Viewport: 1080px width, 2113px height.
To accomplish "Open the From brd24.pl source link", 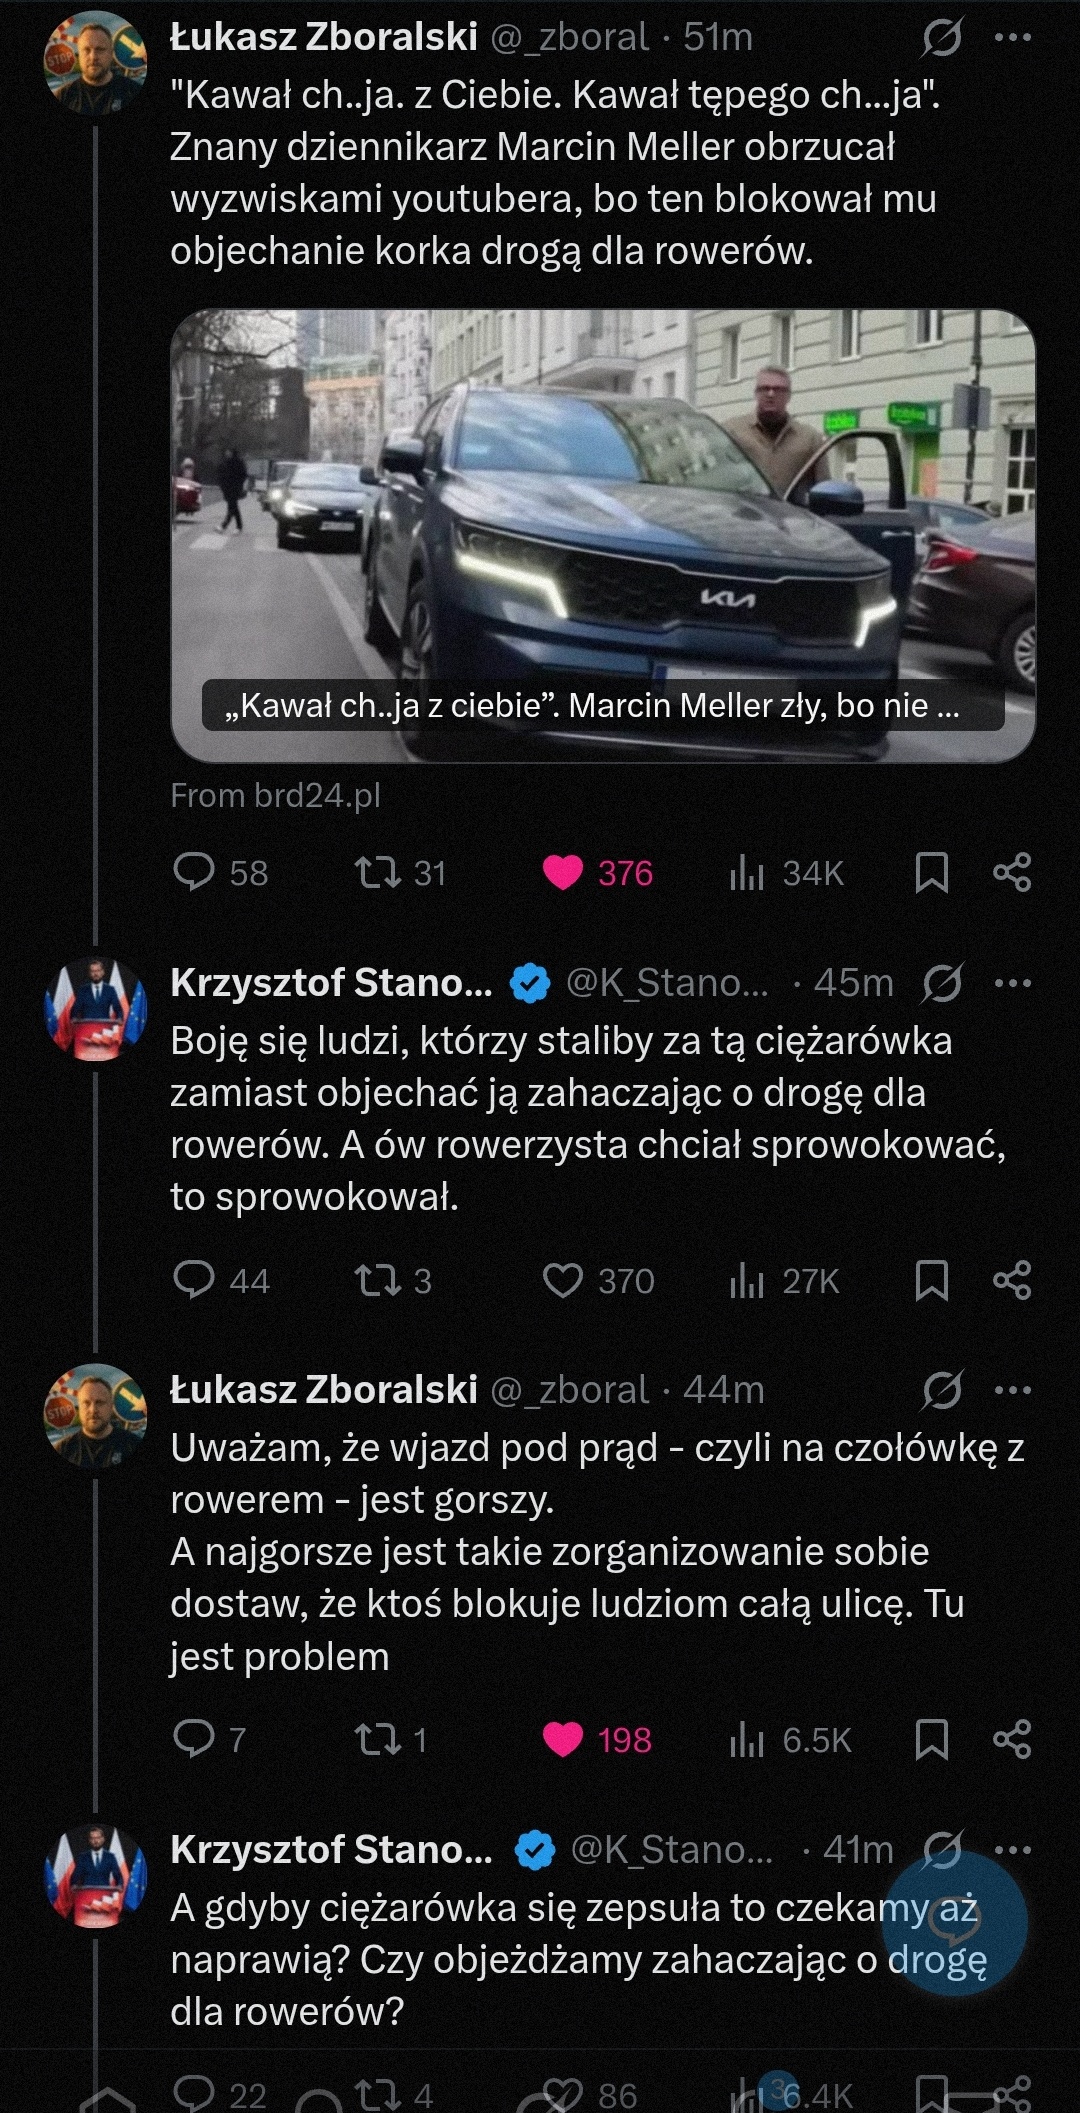I will pyautogui.click(x=276, y=796).
